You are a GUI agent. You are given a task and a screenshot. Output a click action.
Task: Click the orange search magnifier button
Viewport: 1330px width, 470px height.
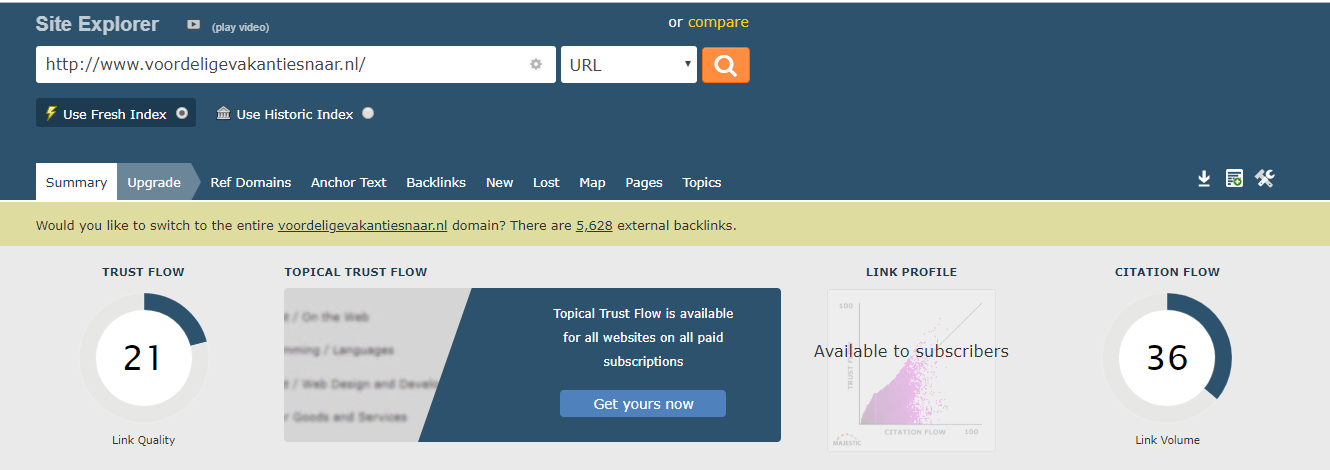[725, 65]
